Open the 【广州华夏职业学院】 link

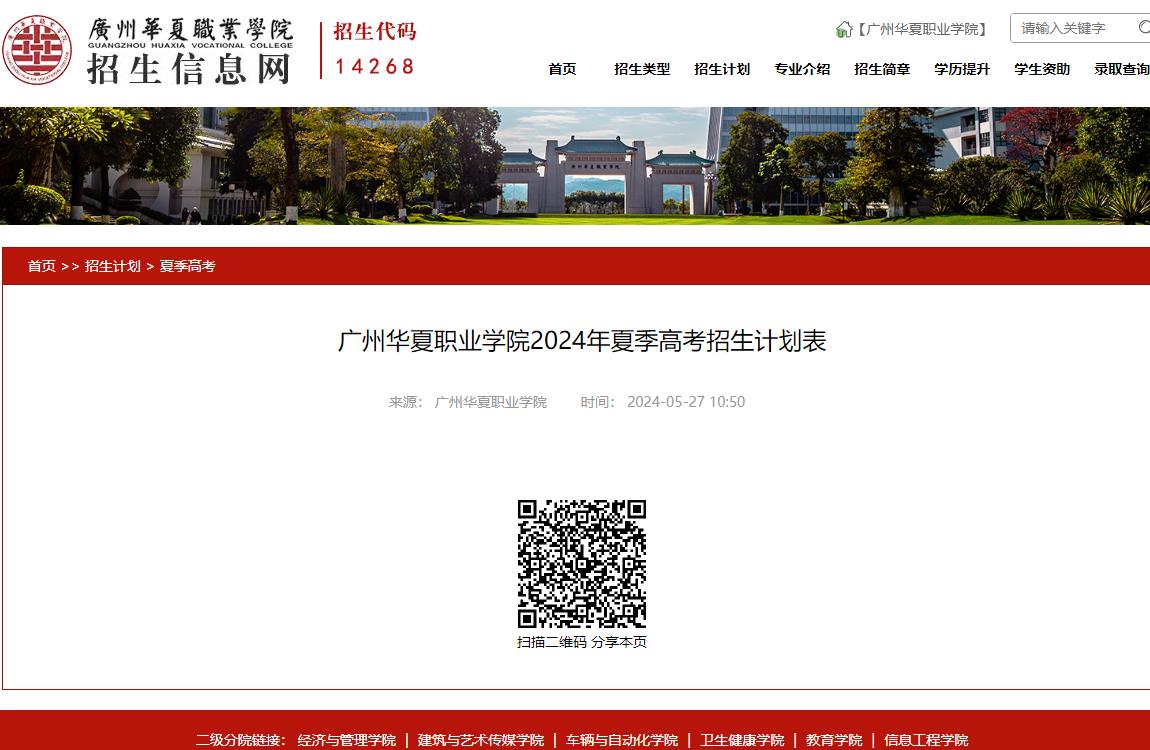pos(923,29)
